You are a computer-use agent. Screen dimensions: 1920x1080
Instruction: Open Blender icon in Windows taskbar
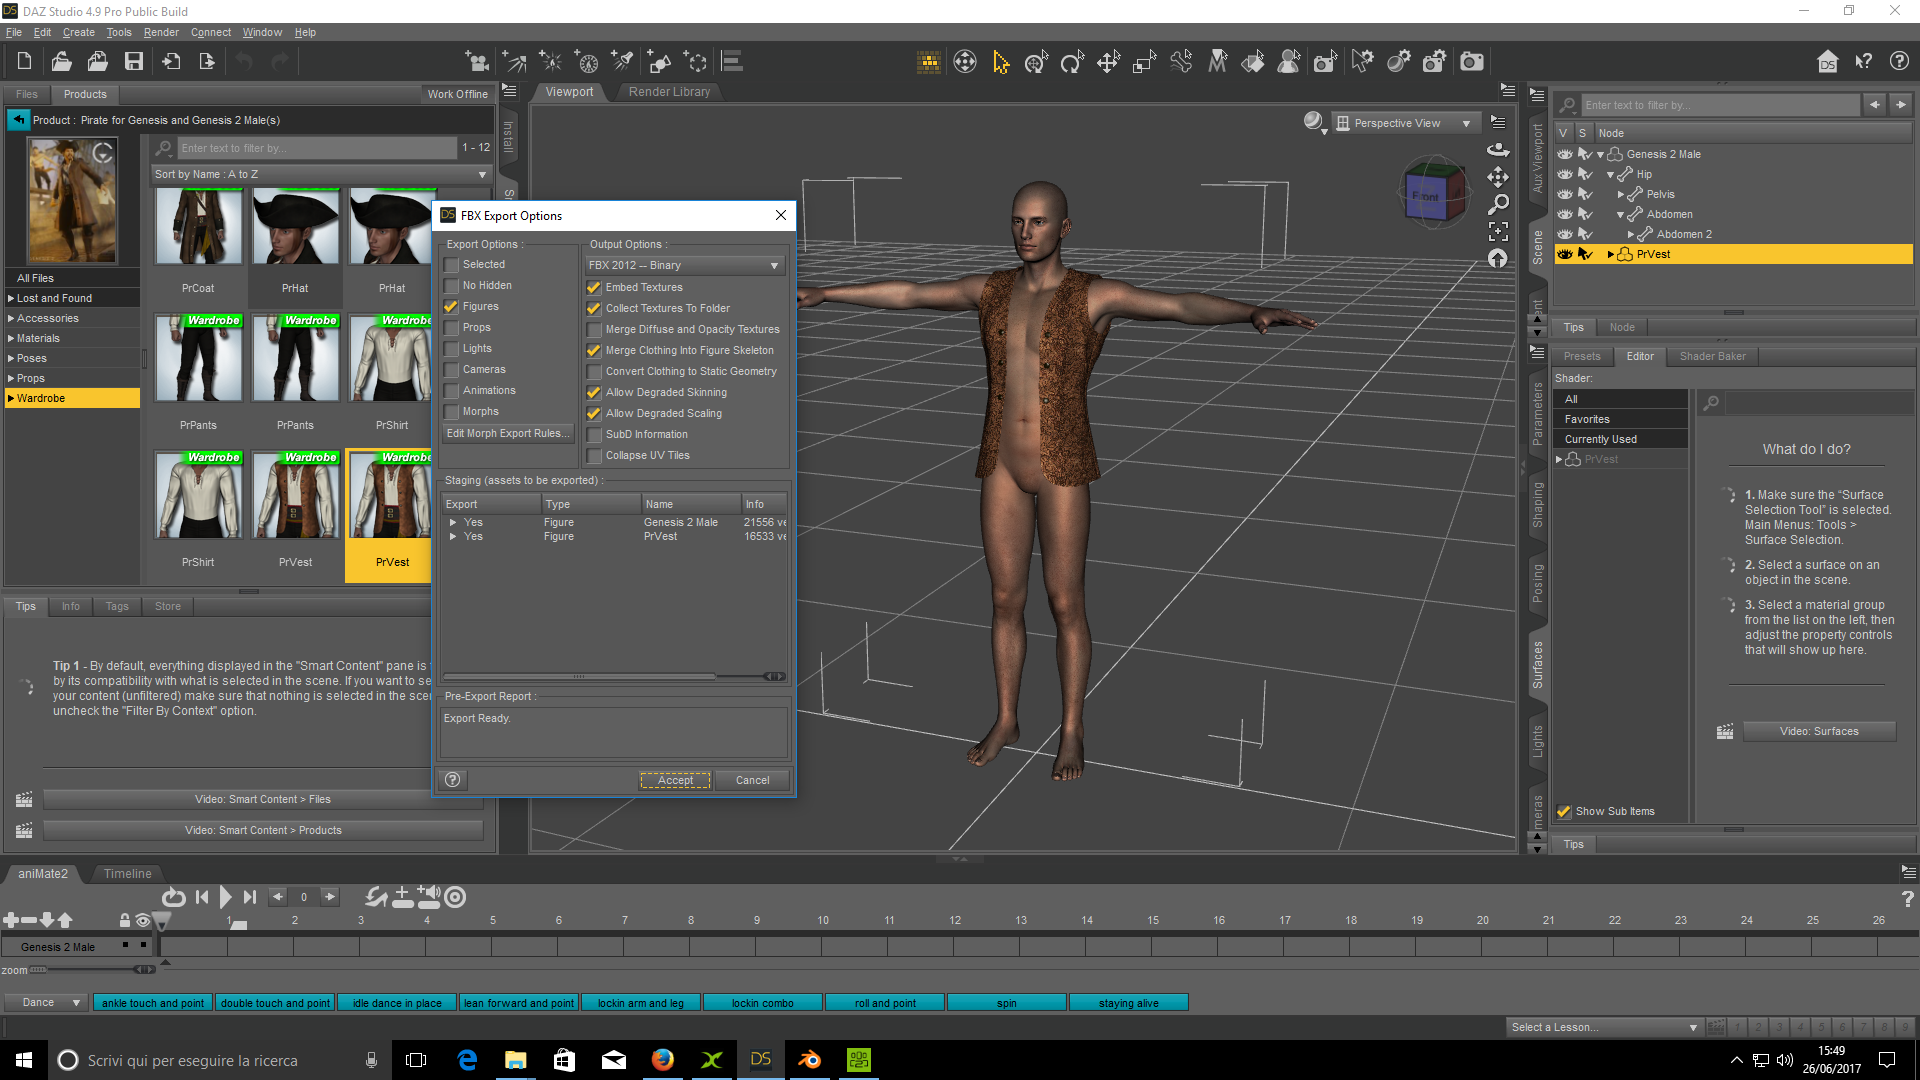point(809,1060)
